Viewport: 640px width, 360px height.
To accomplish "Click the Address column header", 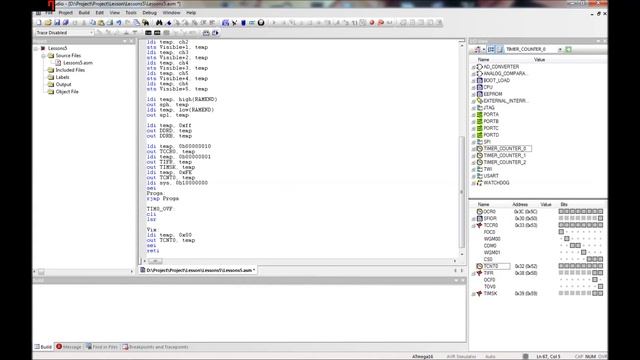I will point(520,204).
